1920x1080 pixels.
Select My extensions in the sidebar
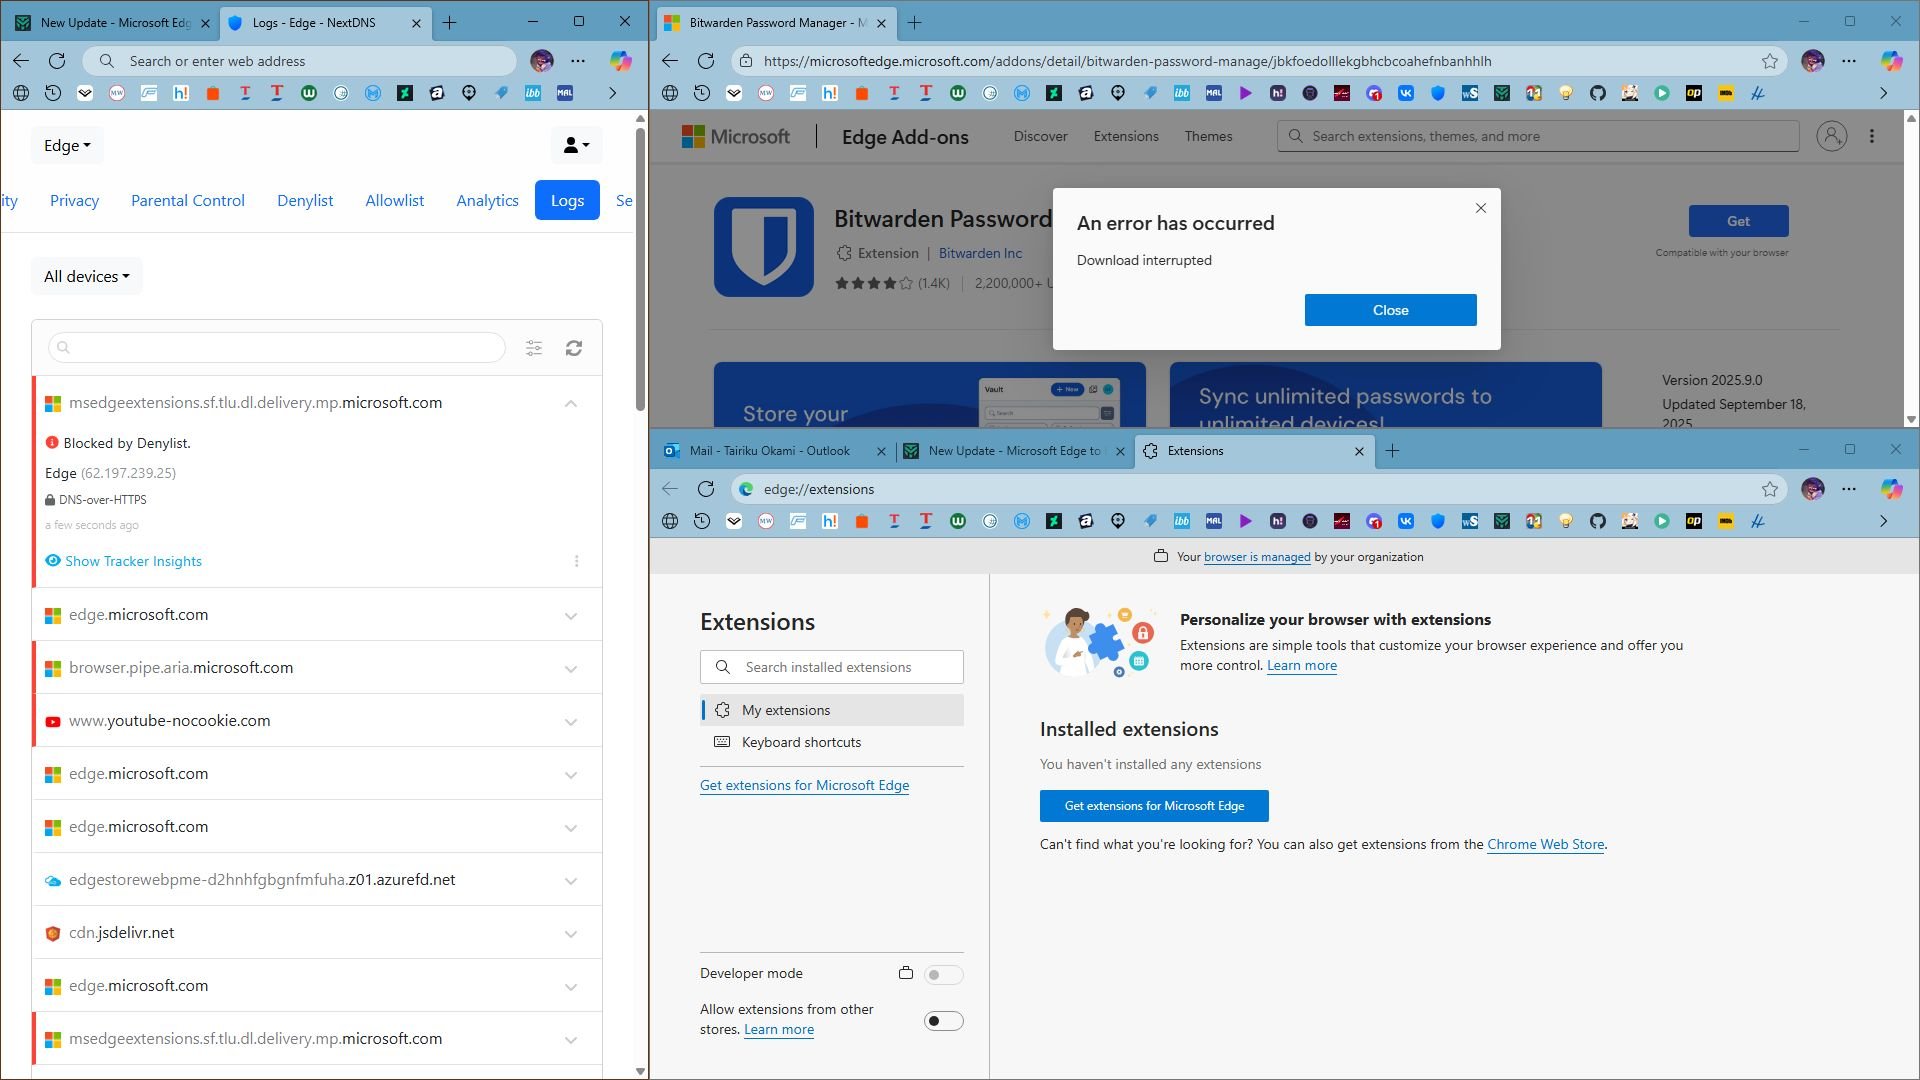click(832, 710)
